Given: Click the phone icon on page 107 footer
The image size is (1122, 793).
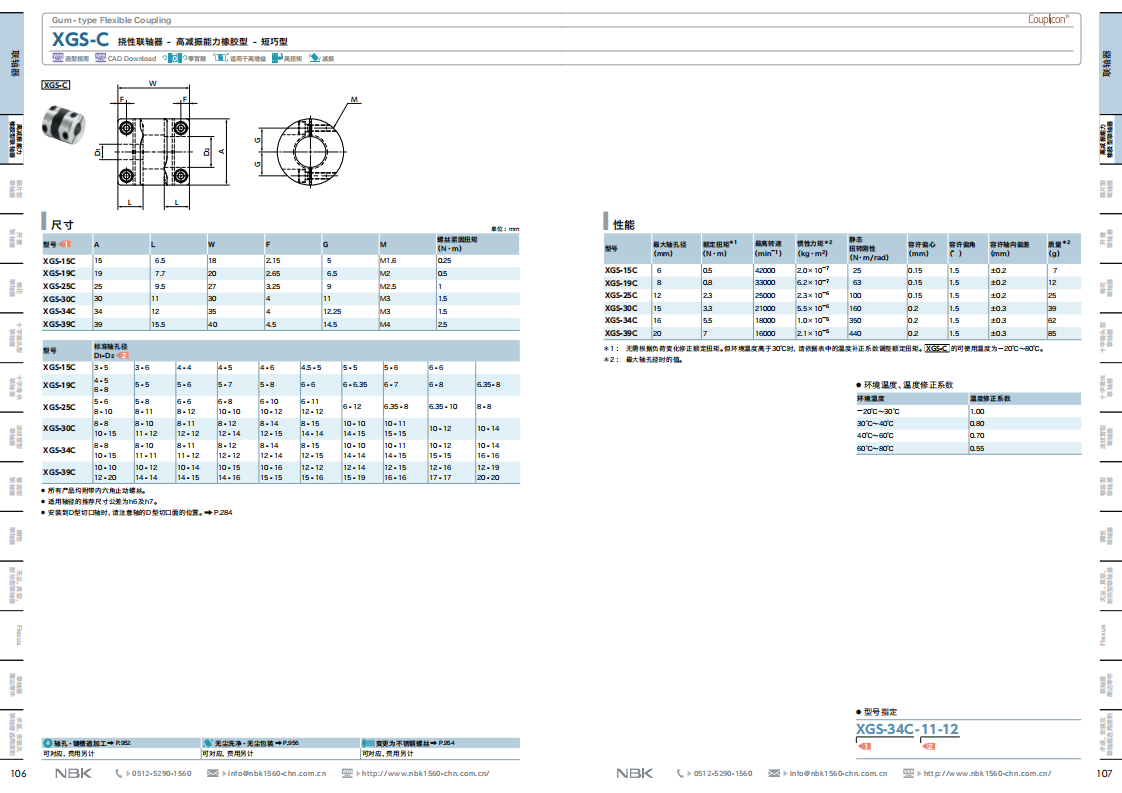Looking at the screenshot, I should coord(680,773).
